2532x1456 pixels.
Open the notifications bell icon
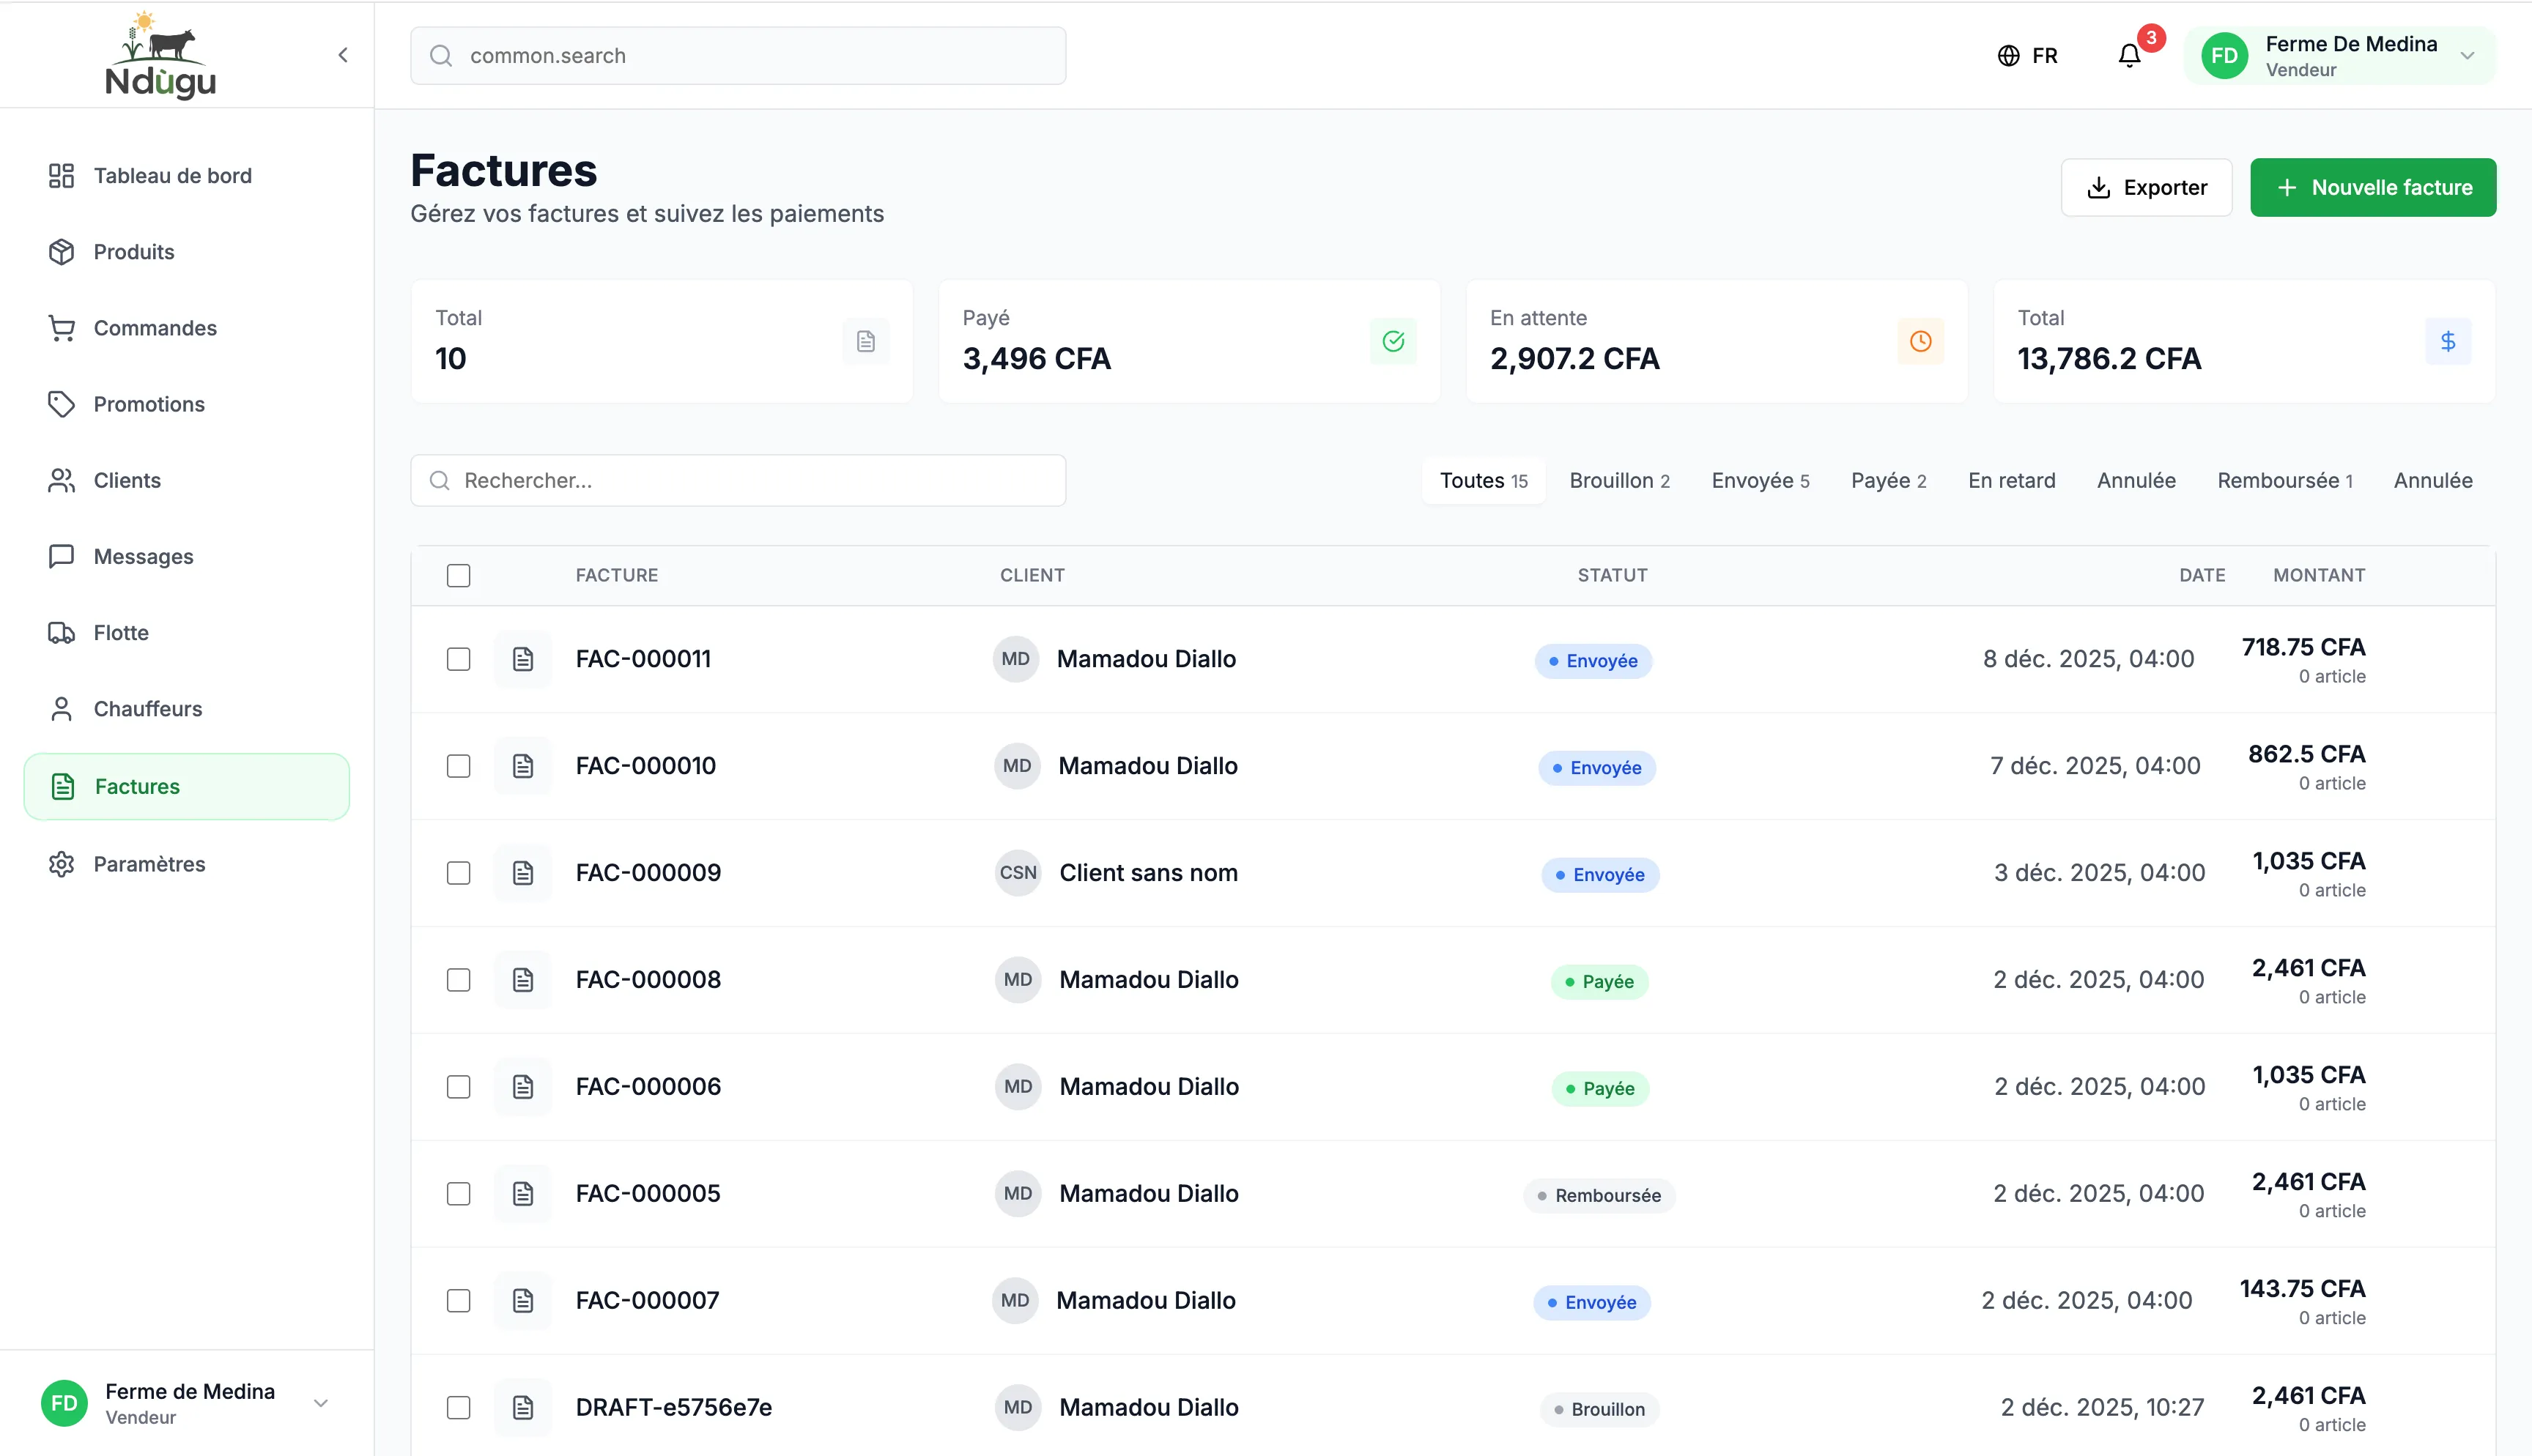(x=2129, y=56)
